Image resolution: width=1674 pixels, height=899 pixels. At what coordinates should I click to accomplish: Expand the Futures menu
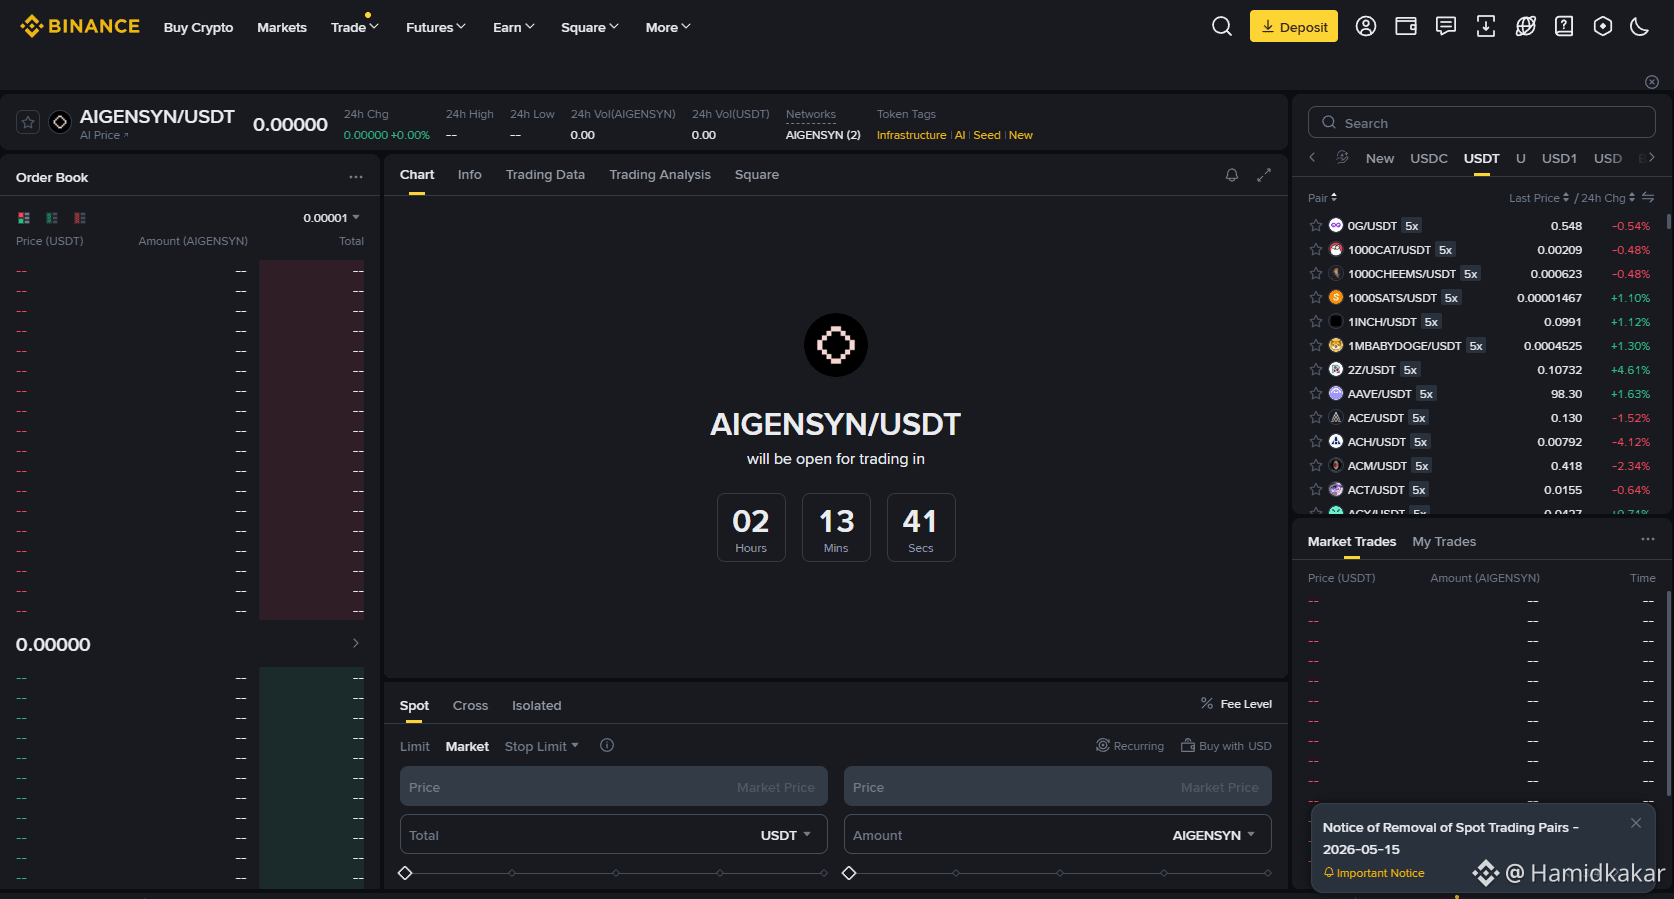(436, 27)
